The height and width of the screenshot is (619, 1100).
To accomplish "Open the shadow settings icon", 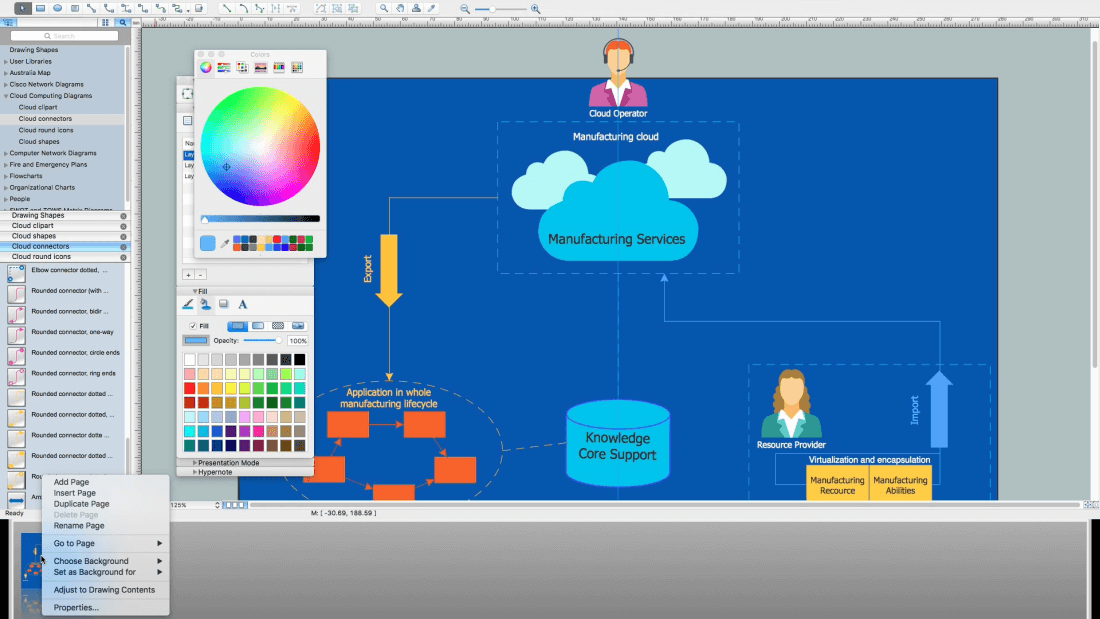I will click(224, 304).
